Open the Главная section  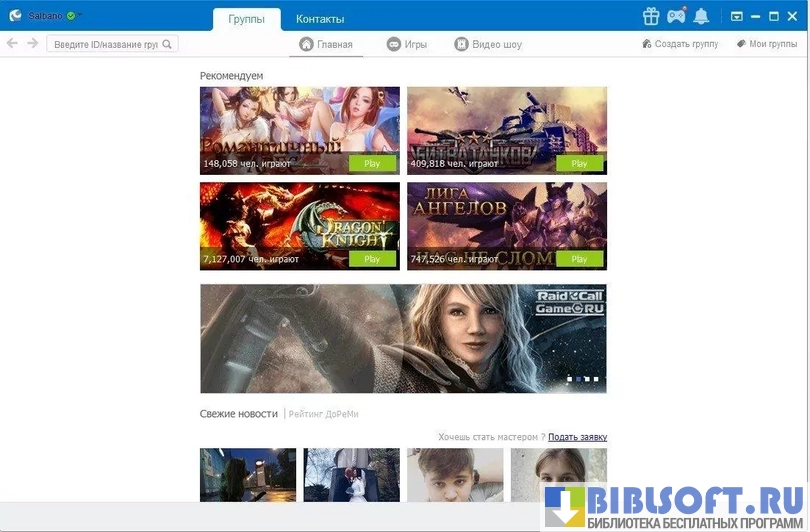pos(326,44)
